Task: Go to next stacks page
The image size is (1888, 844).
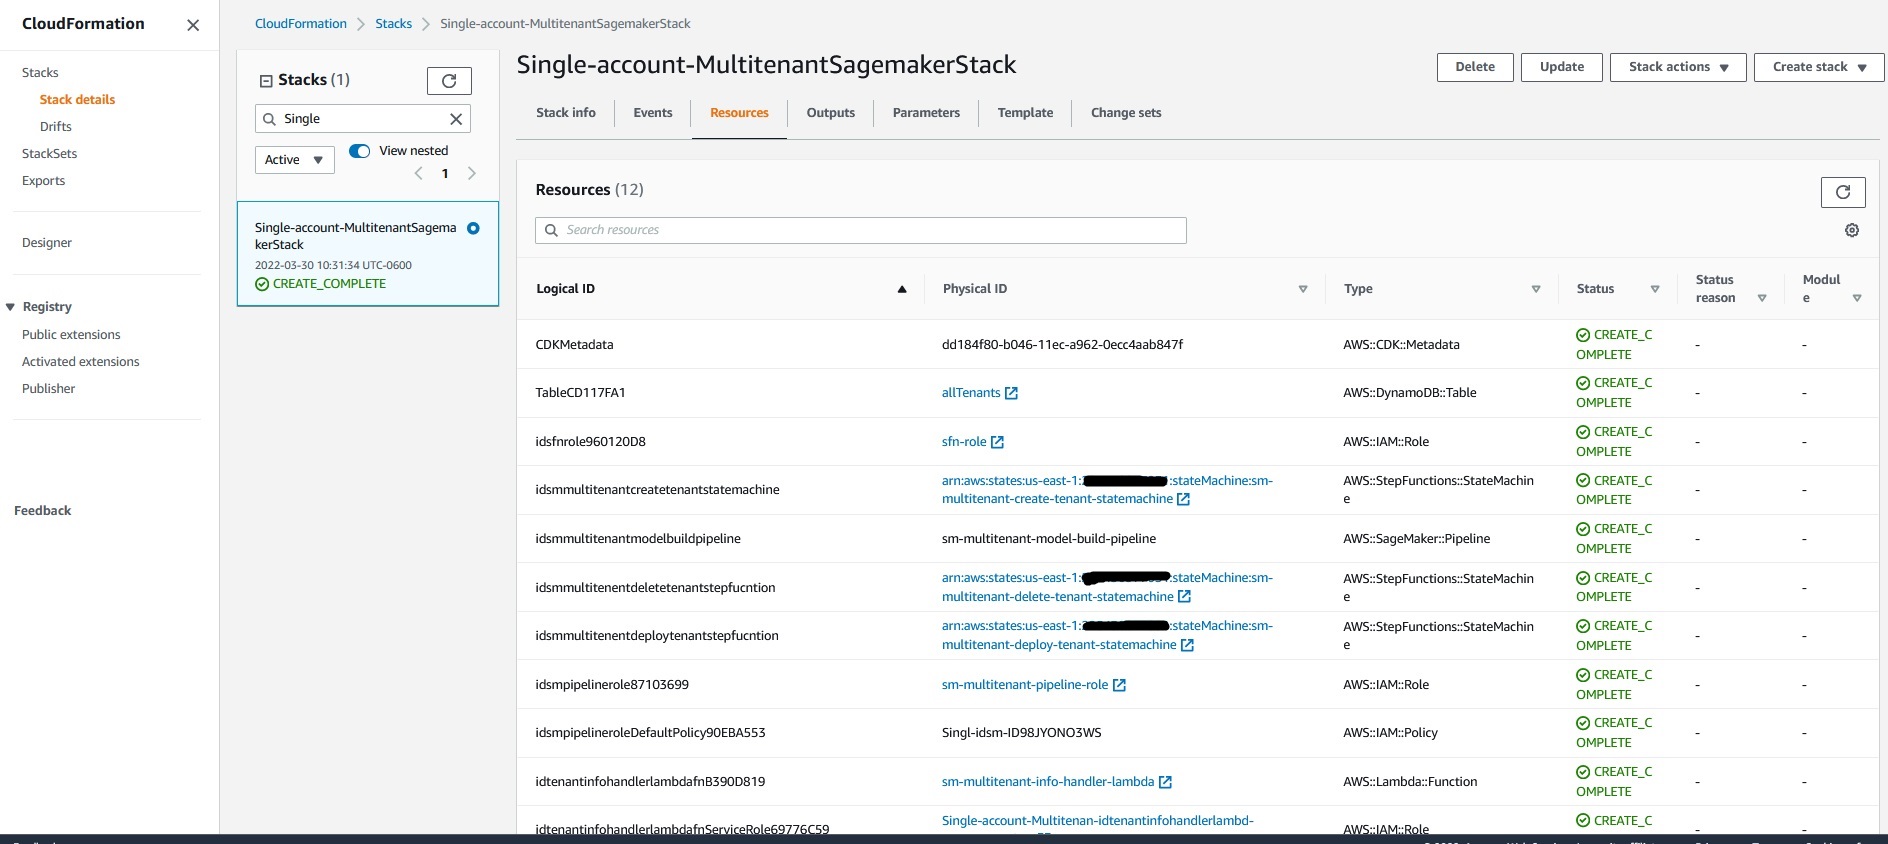Action: click(x=472, y=174)
